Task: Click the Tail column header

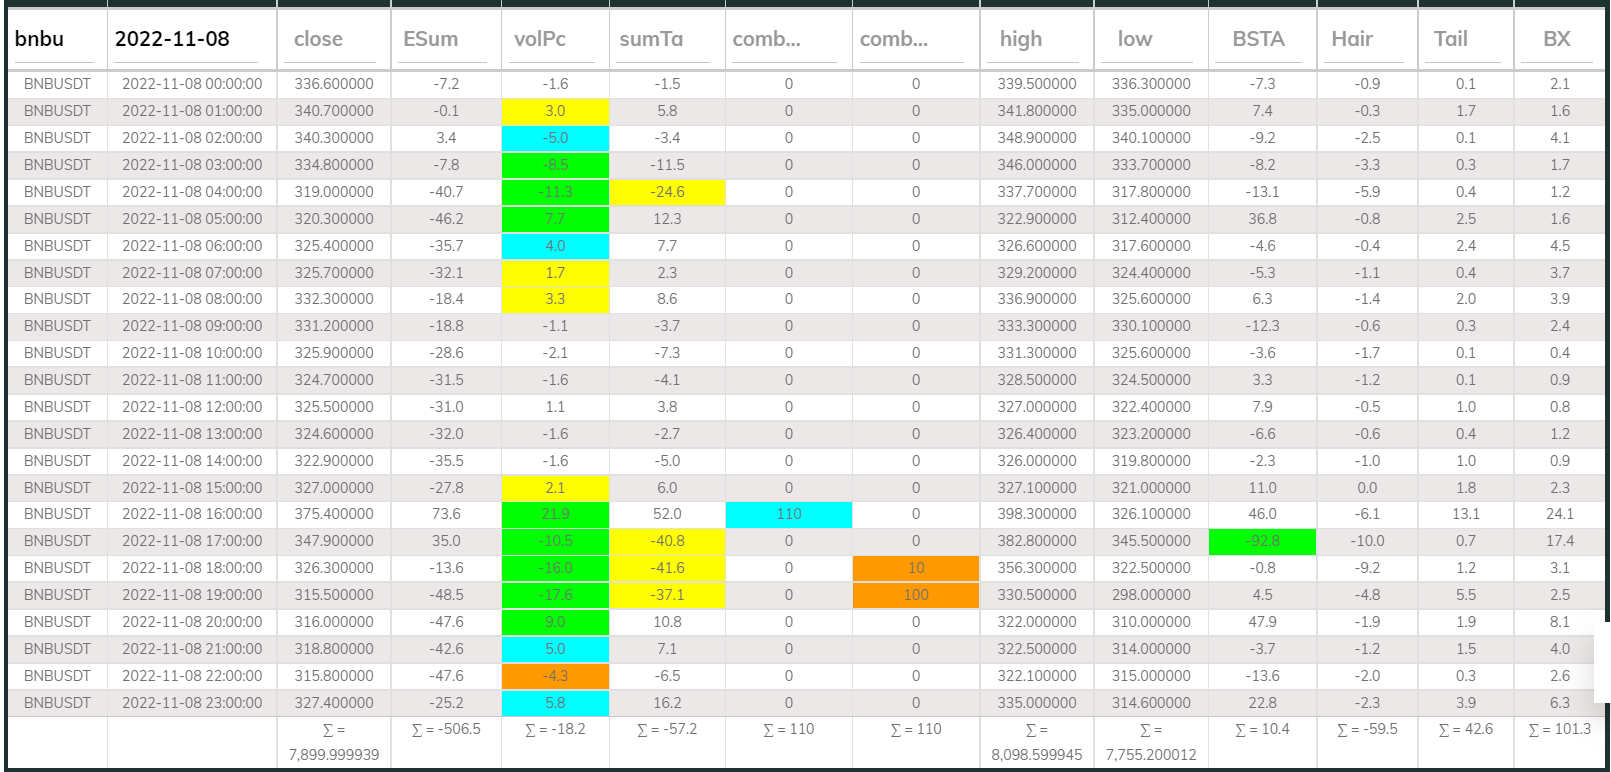Action: click(x=1450, y=39)
